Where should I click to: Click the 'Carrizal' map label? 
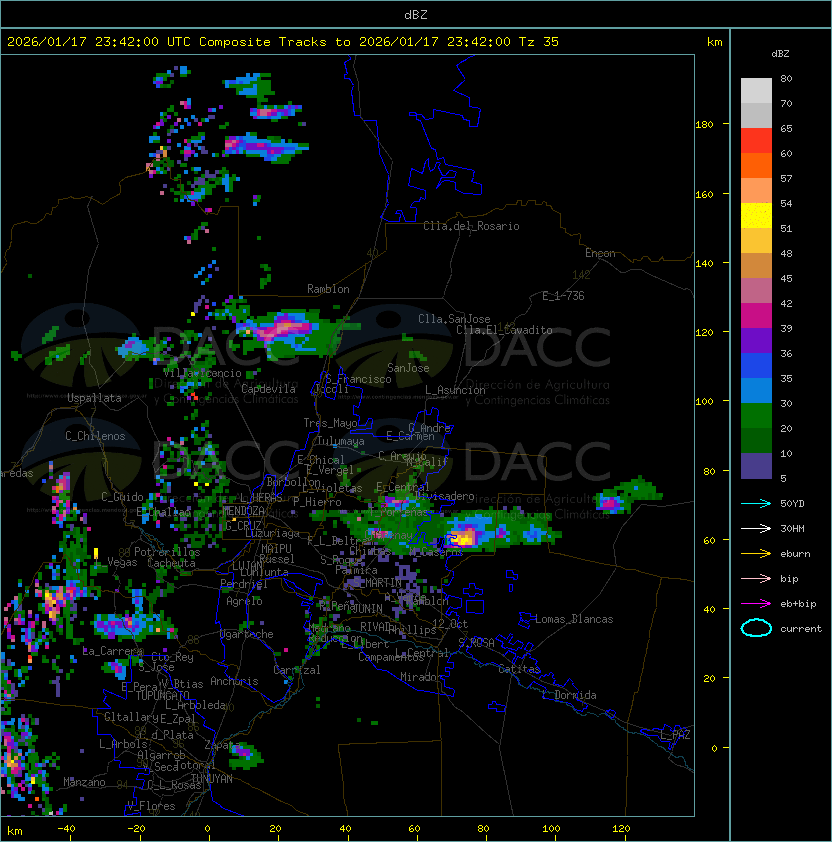coord(297,670)
